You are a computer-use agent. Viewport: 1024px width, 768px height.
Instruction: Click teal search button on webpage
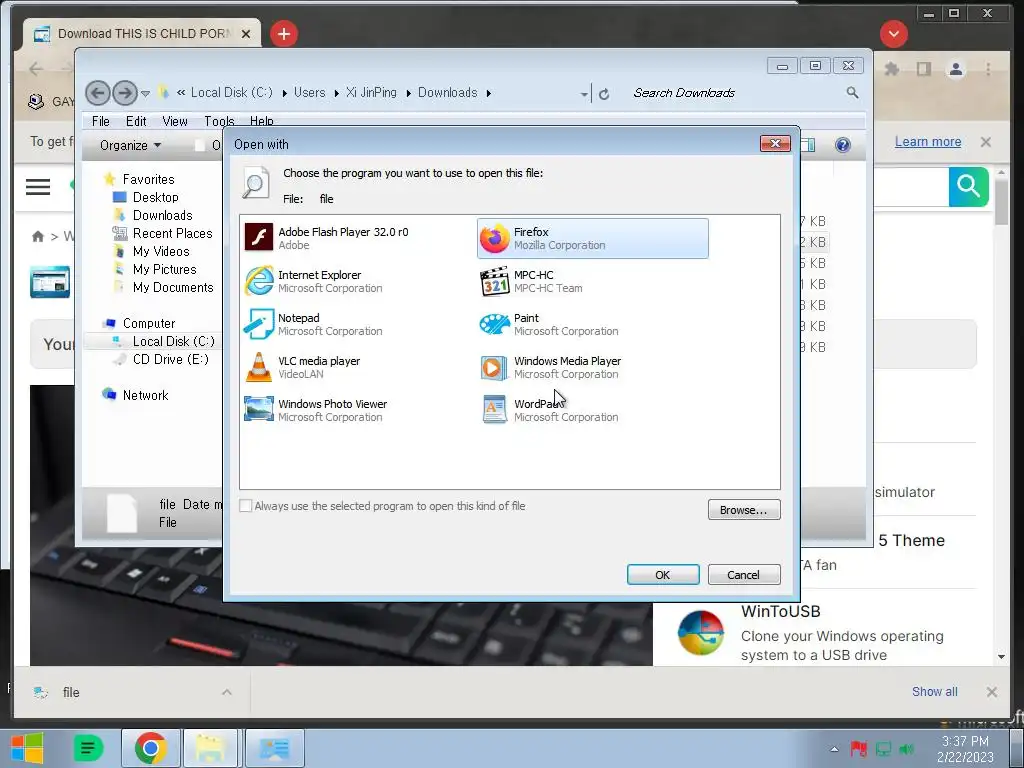pyautogui.click(x=968, y=187)
